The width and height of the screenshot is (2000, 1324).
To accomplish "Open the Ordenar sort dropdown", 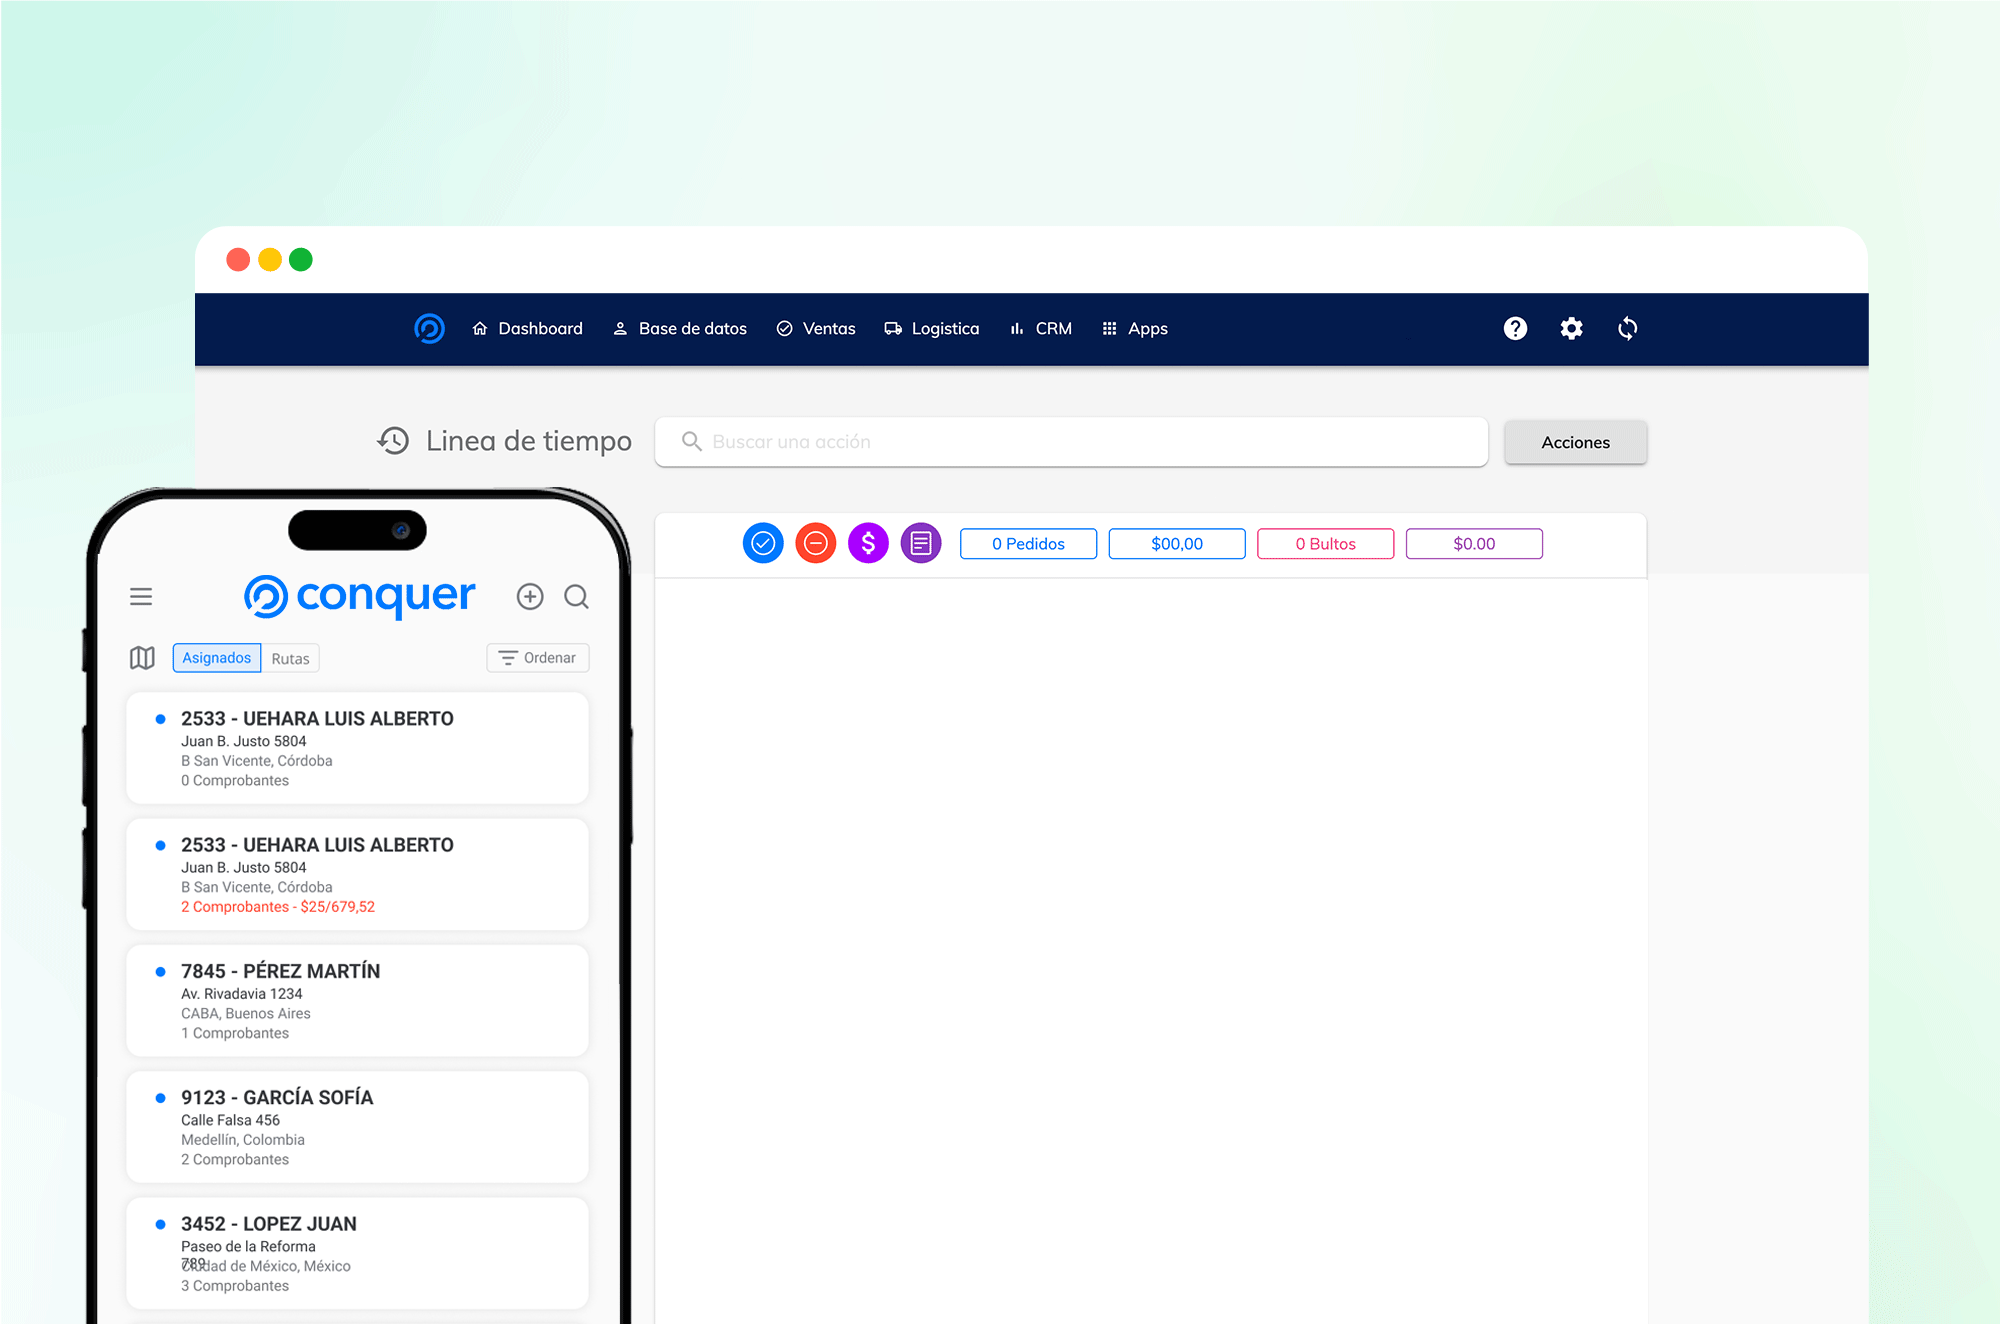I will (538, 657).
